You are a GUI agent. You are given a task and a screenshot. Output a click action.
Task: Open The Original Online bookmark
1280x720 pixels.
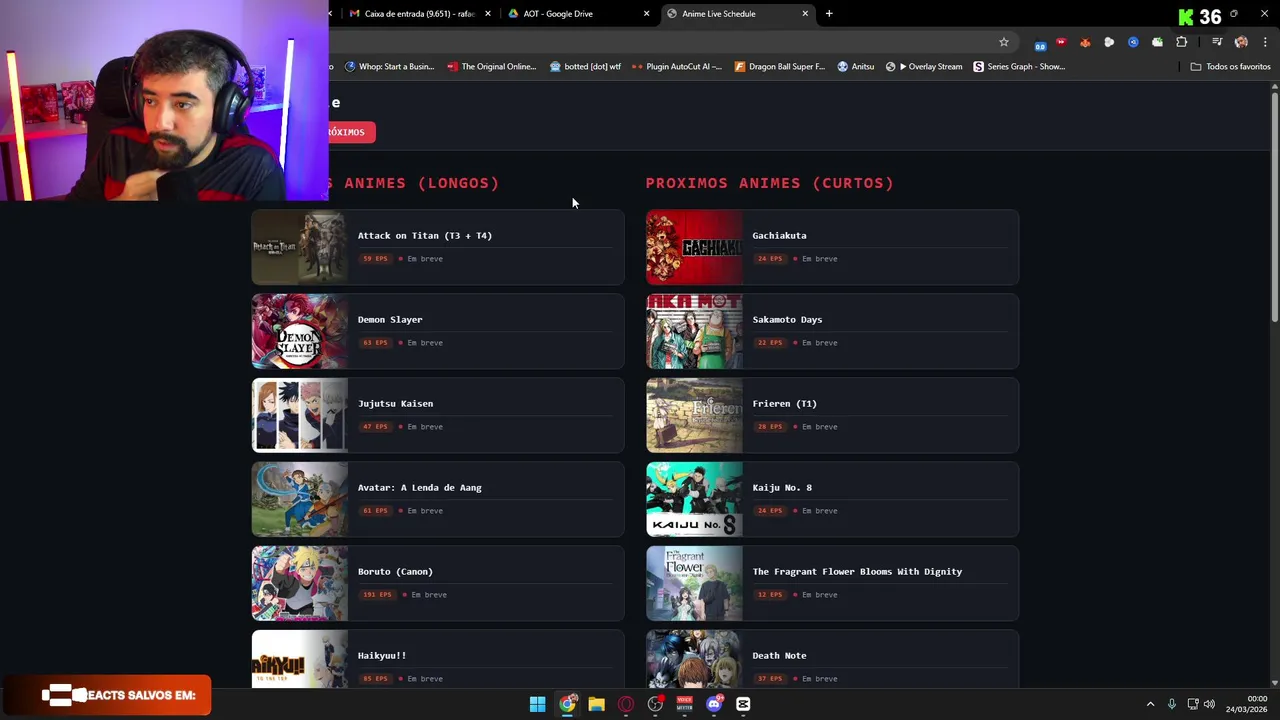(x=492, y=67)
